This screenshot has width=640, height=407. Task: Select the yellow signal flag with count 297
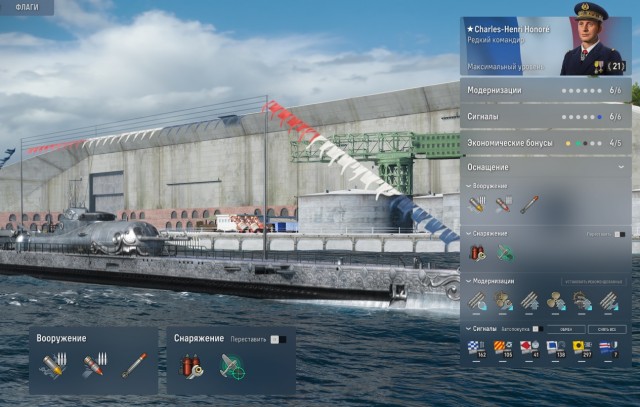coord(582,349)
